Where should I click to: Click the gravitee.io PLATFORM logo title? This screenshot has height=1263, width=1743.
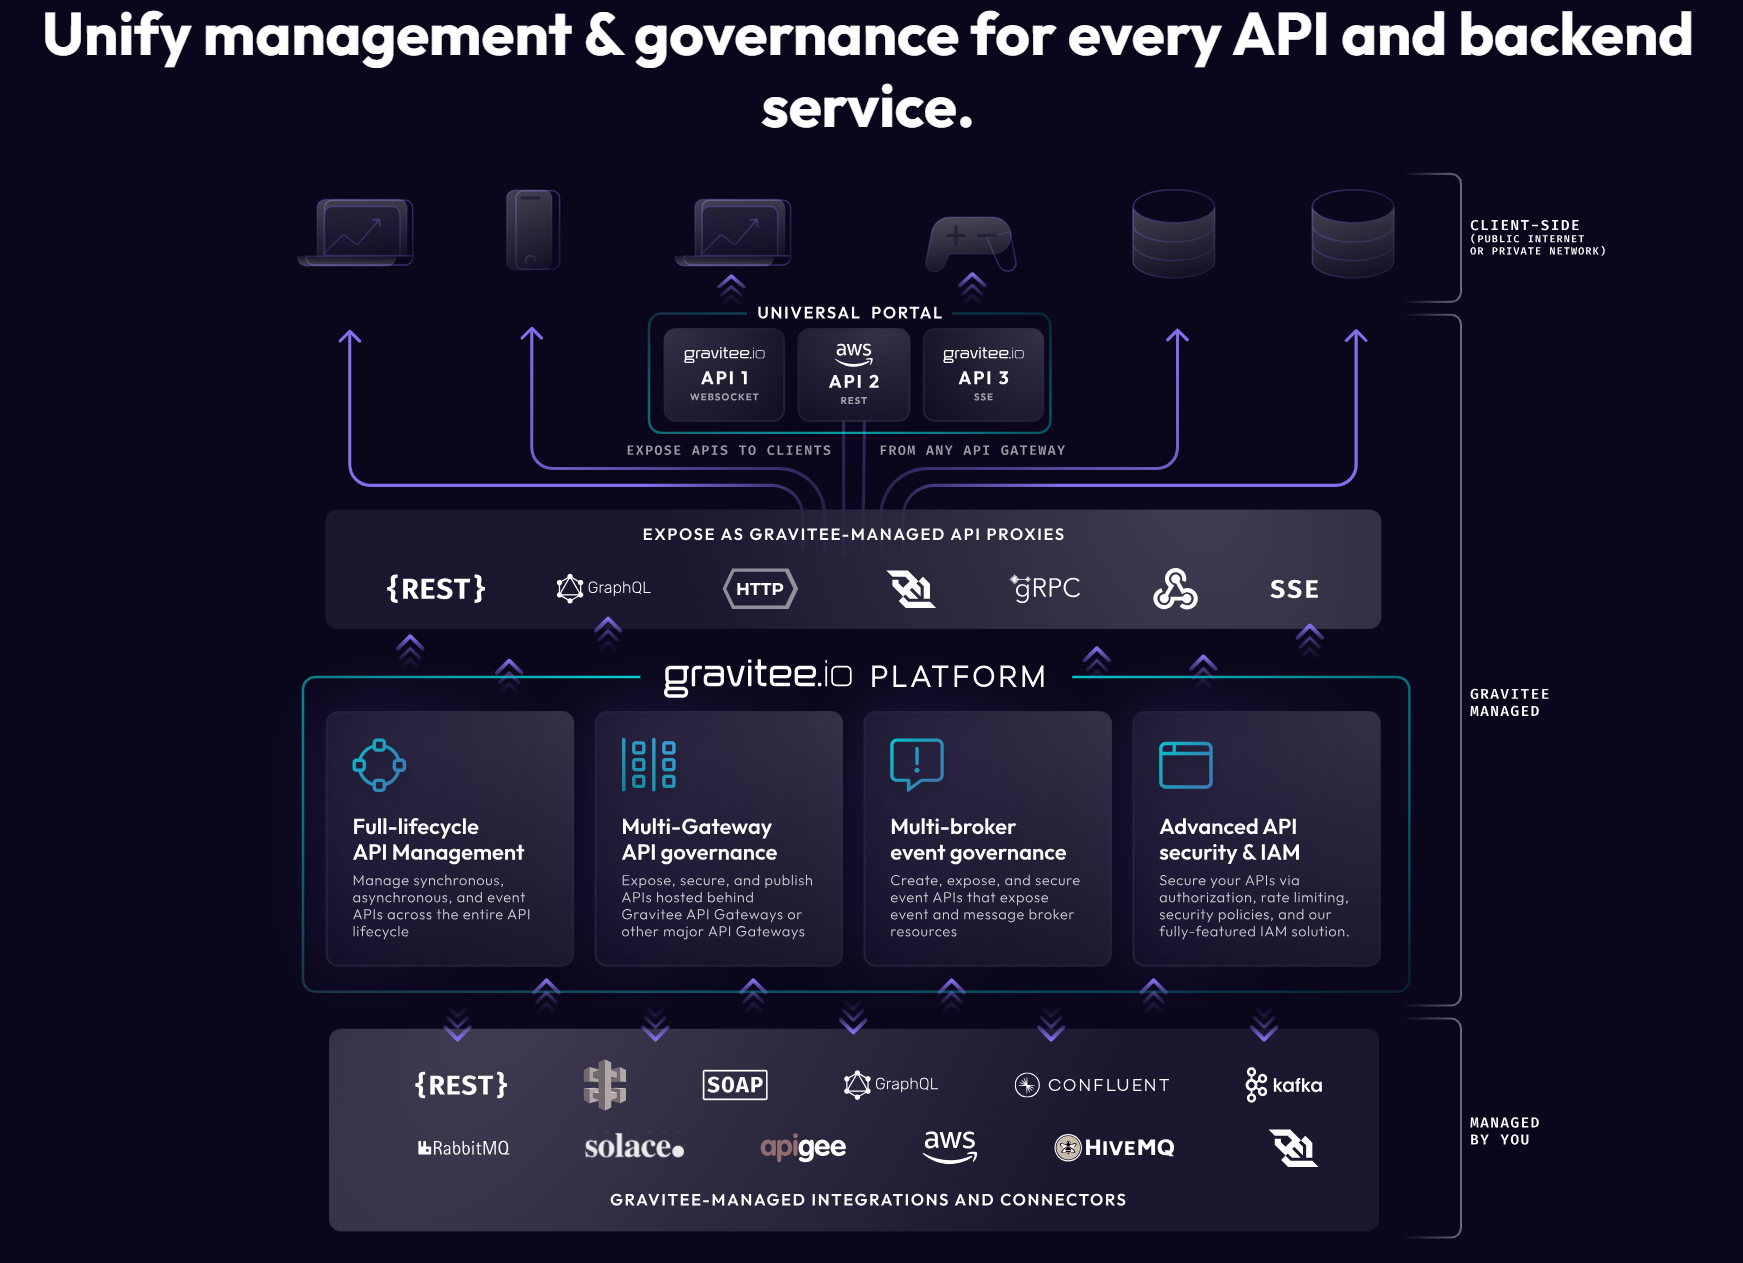855,676
